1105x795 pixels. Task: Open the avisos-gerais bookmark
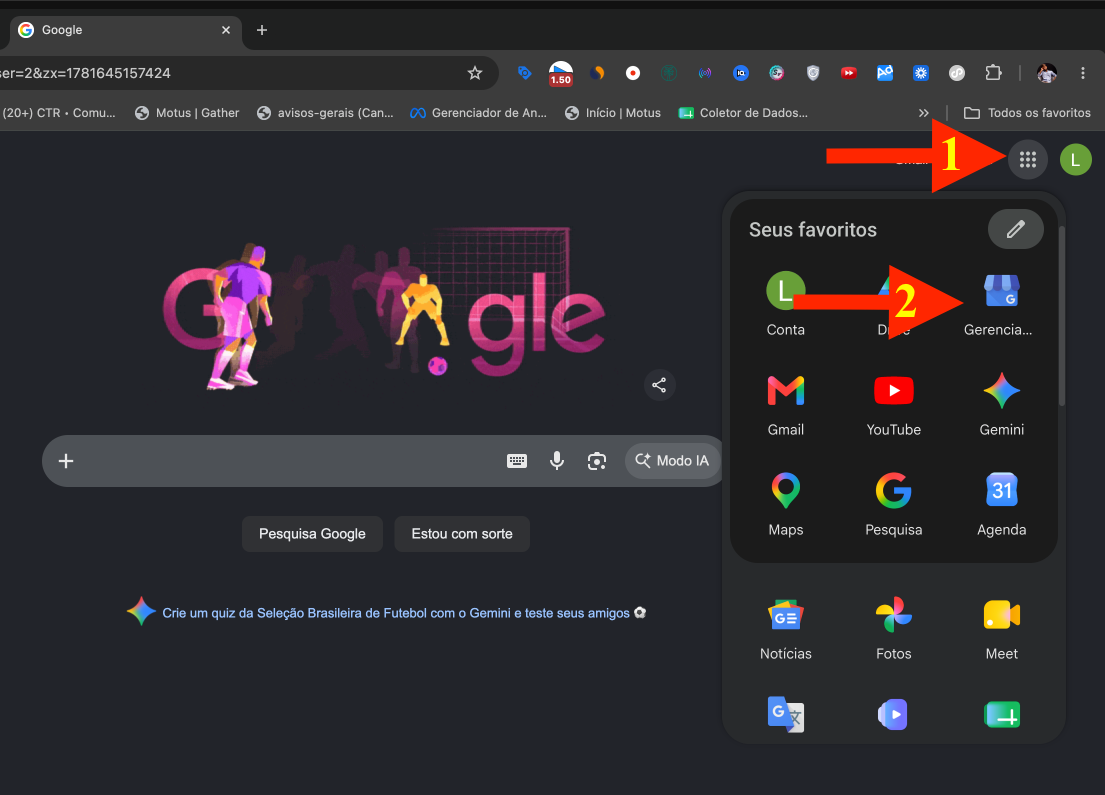[x=326, y=113]
